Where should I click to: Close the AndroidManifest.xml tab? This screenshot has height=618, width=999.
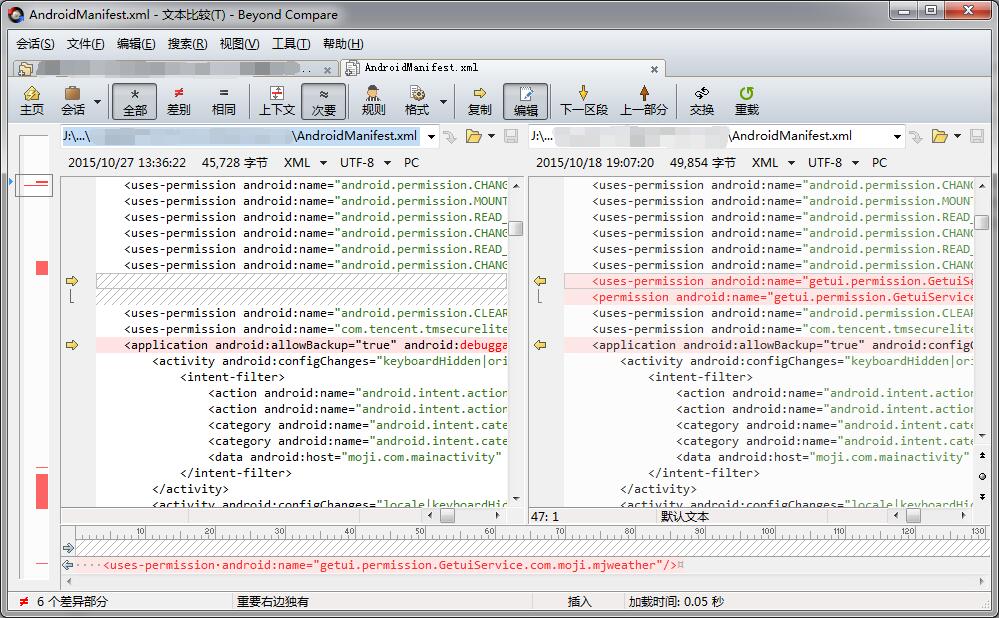pyautogui.click(x=654, y=69)
